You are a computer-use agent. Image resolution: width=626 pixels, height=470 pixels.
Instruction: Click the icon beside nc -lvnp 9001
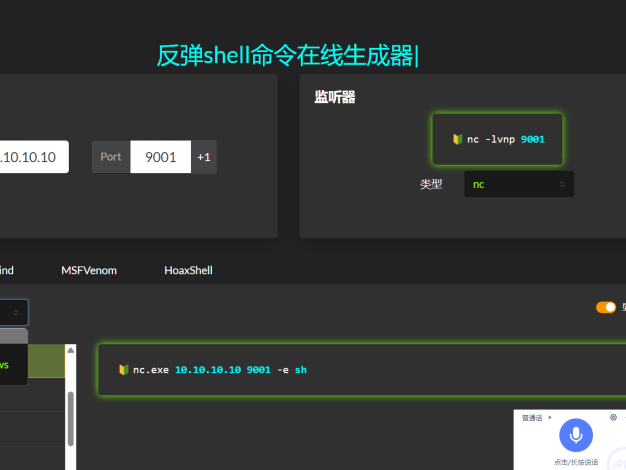(x=458, y=139)
